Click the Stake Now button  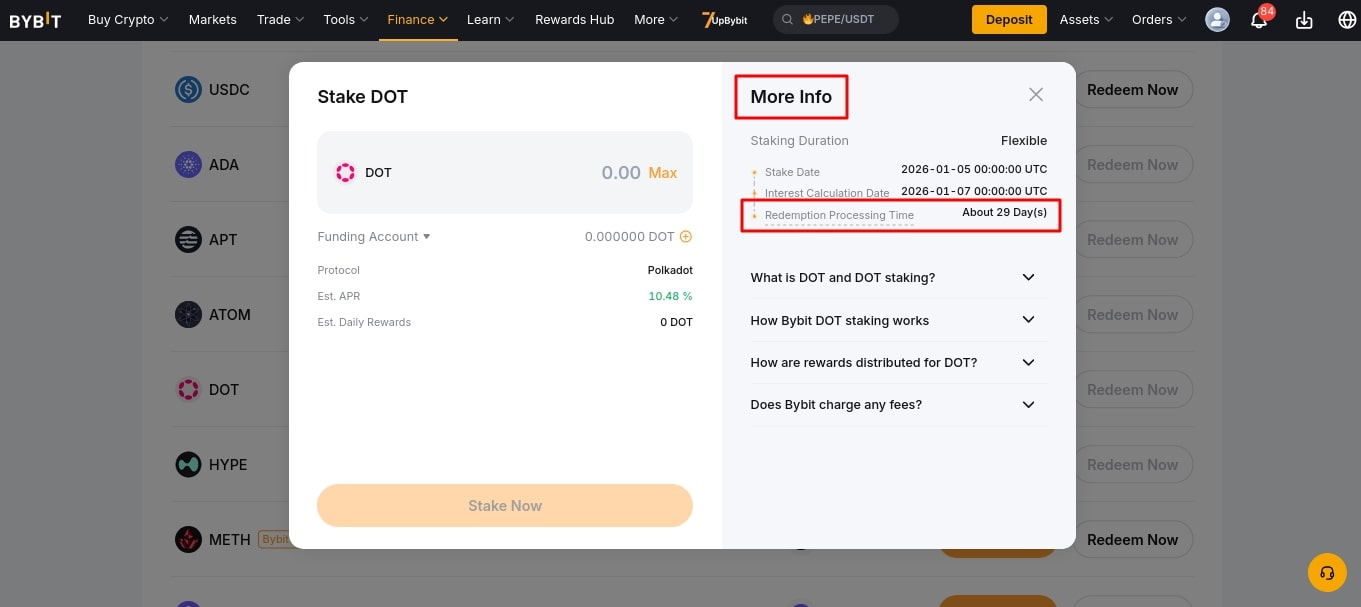tap(505, 505)
